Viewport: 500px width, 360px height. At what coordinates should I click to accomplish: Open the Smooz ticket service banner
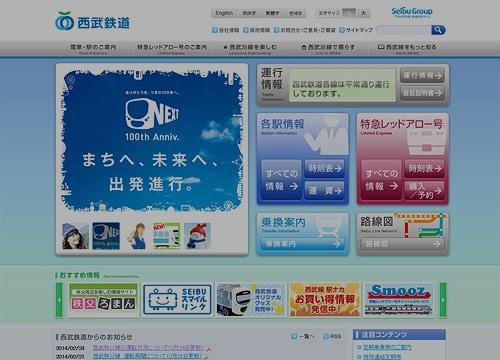(398, 300)
